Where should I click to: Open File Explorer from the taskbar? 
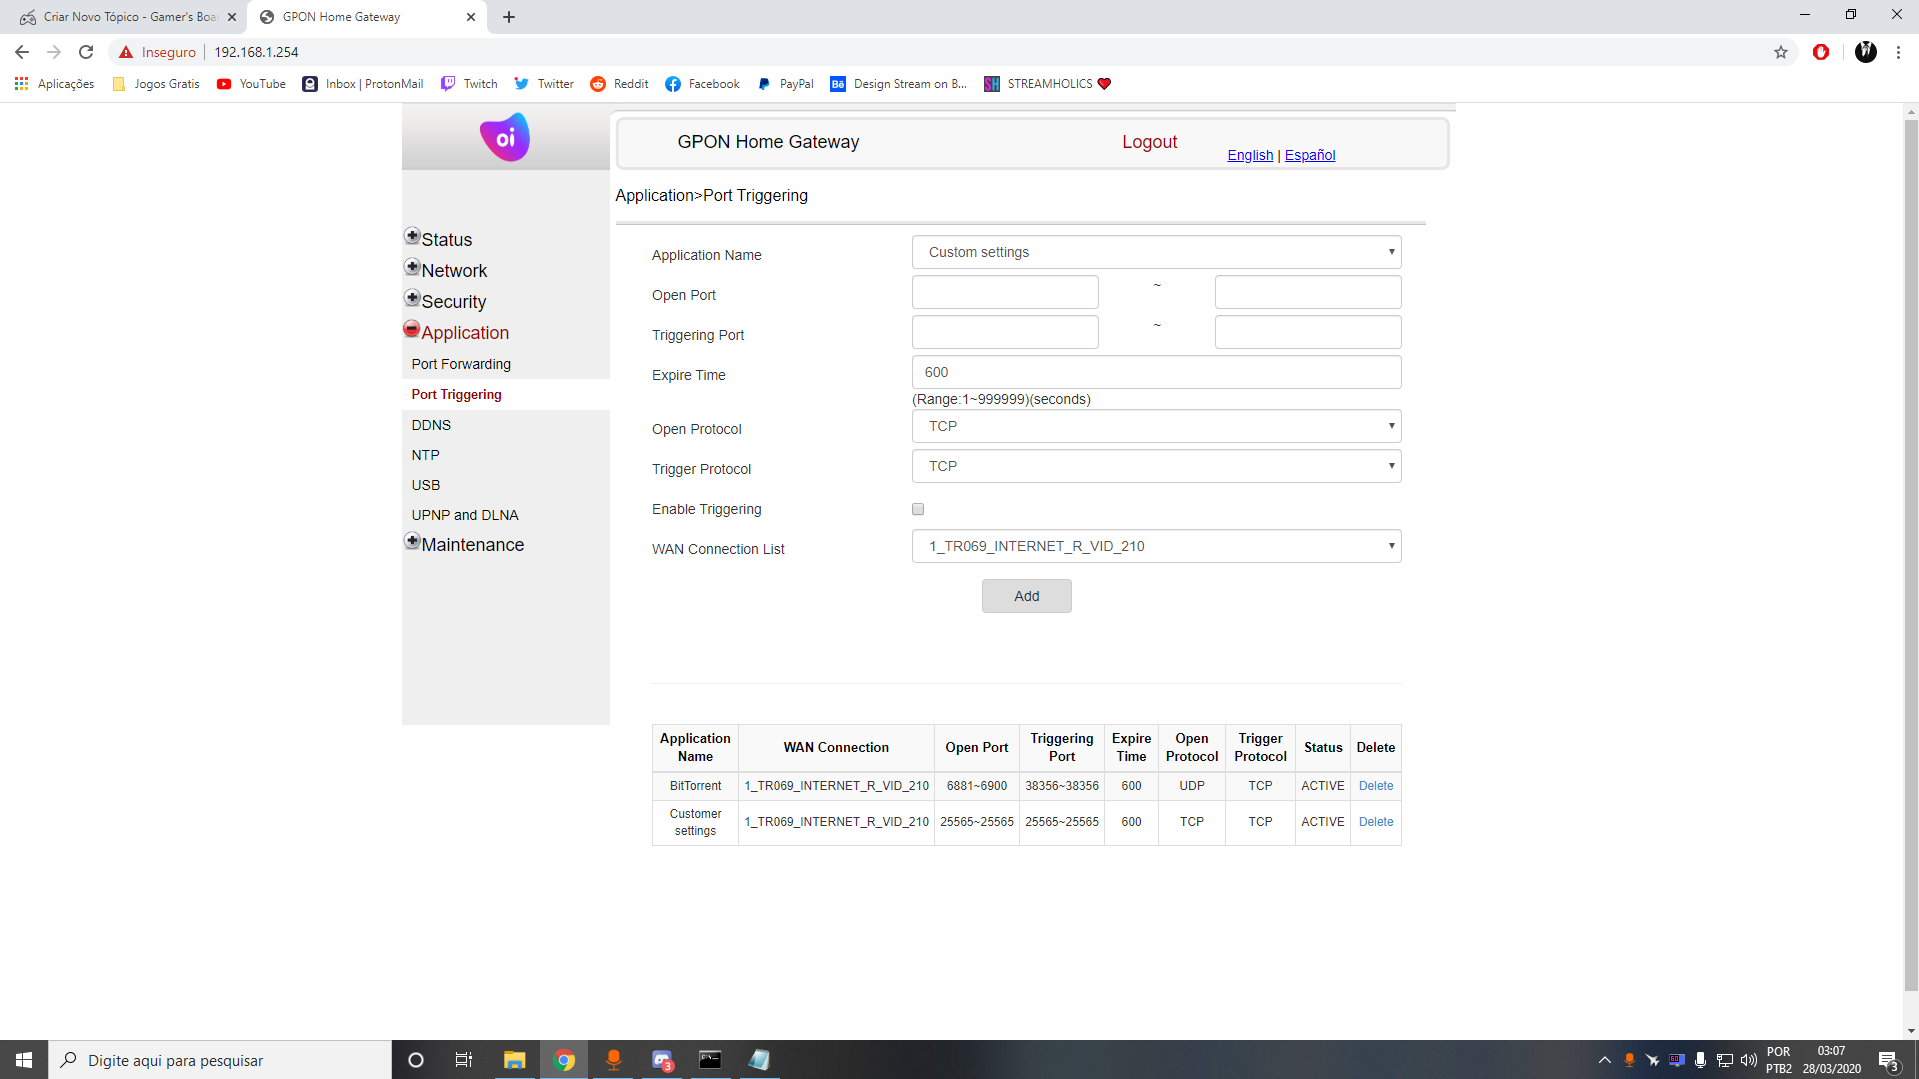pyautogui.click(x=514, y=1060)
